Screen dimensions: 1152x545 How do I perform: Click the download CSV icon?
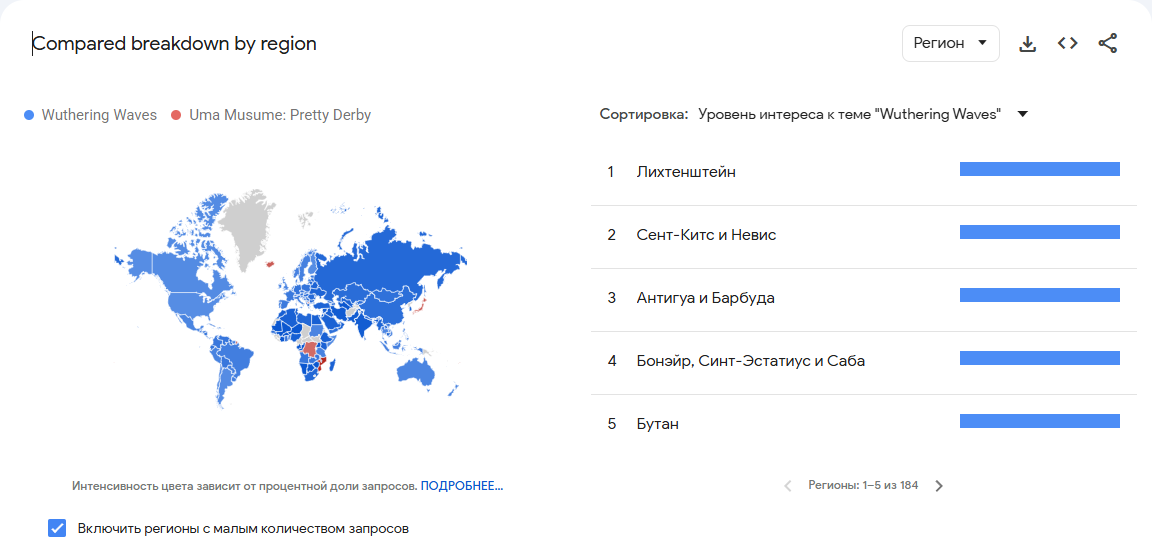pos(1027,44)
